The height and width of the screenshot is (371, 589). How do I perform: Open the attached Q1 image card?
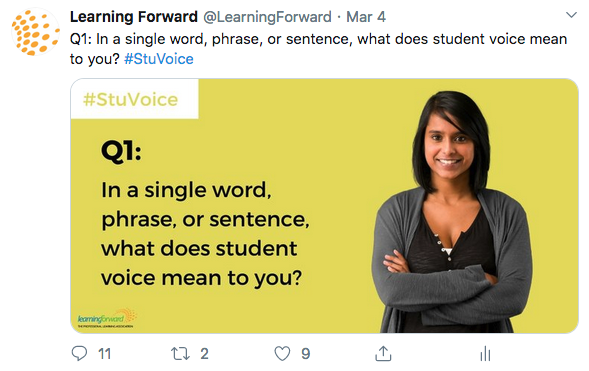pyautogui.click(x=325, y=206)
